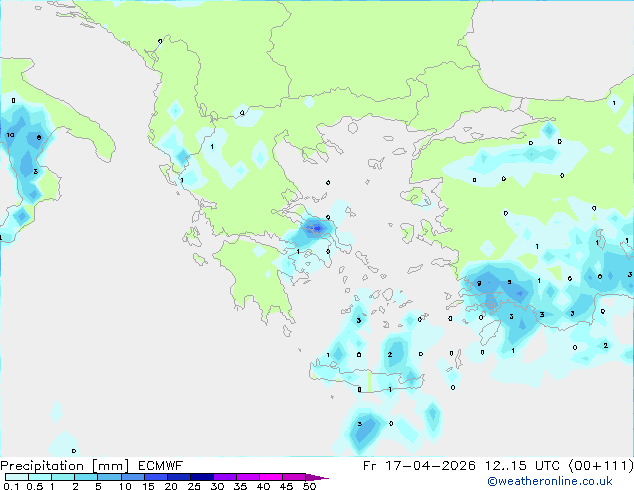This screenshot has height=490, width=634.
Task: Click the legend arrow tip above 50 mm
Action: [x=317, y=477]
